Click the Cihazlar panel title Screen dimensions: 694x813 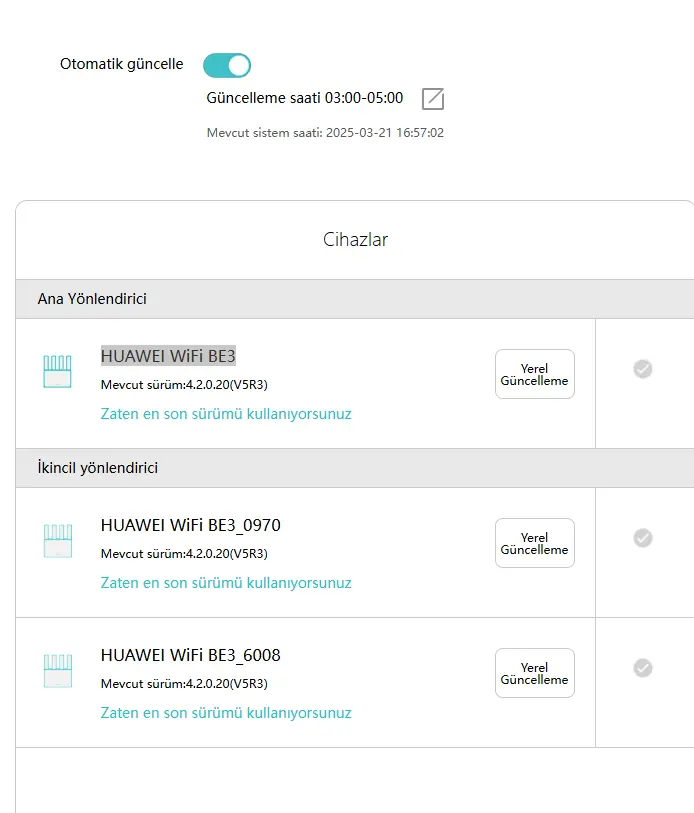pos(355,240)
